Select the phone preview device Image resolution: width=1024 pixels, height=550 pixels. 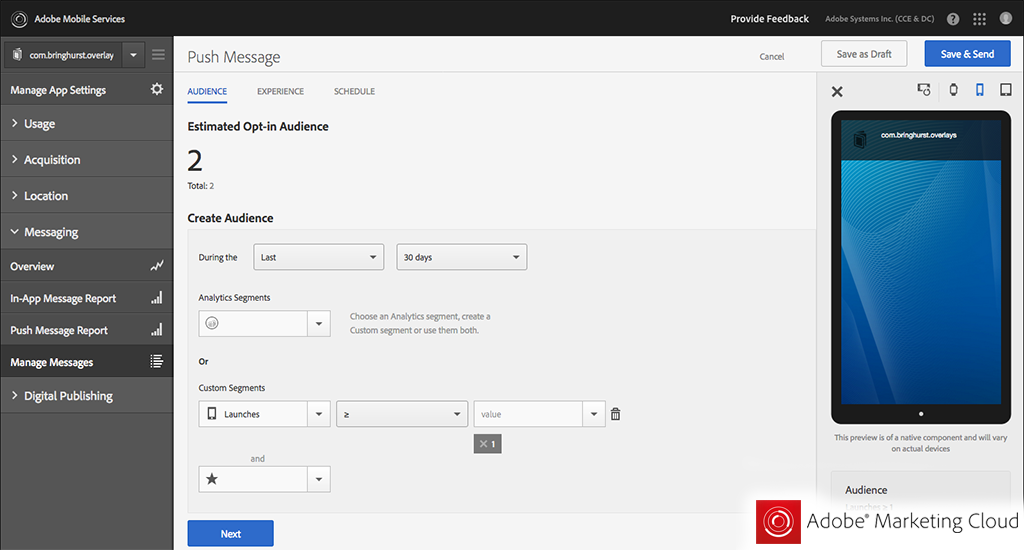coord(979,91)
